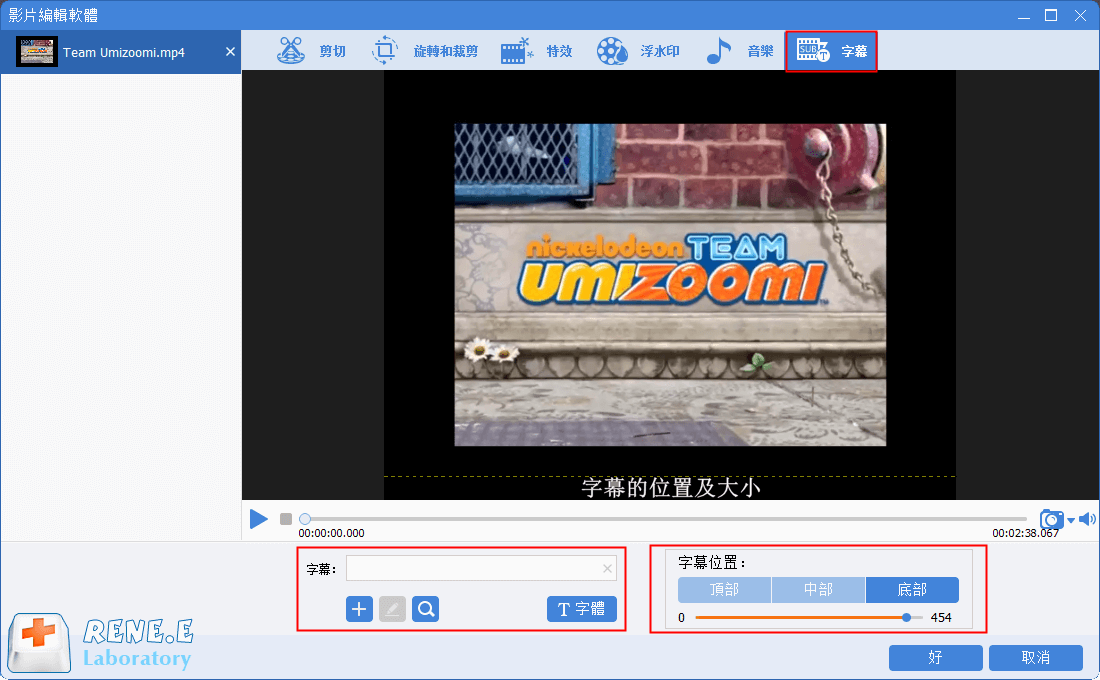The image size is (1100, 680).
Task: Click the SUB subtitle icon
Action: pos(812,51)
